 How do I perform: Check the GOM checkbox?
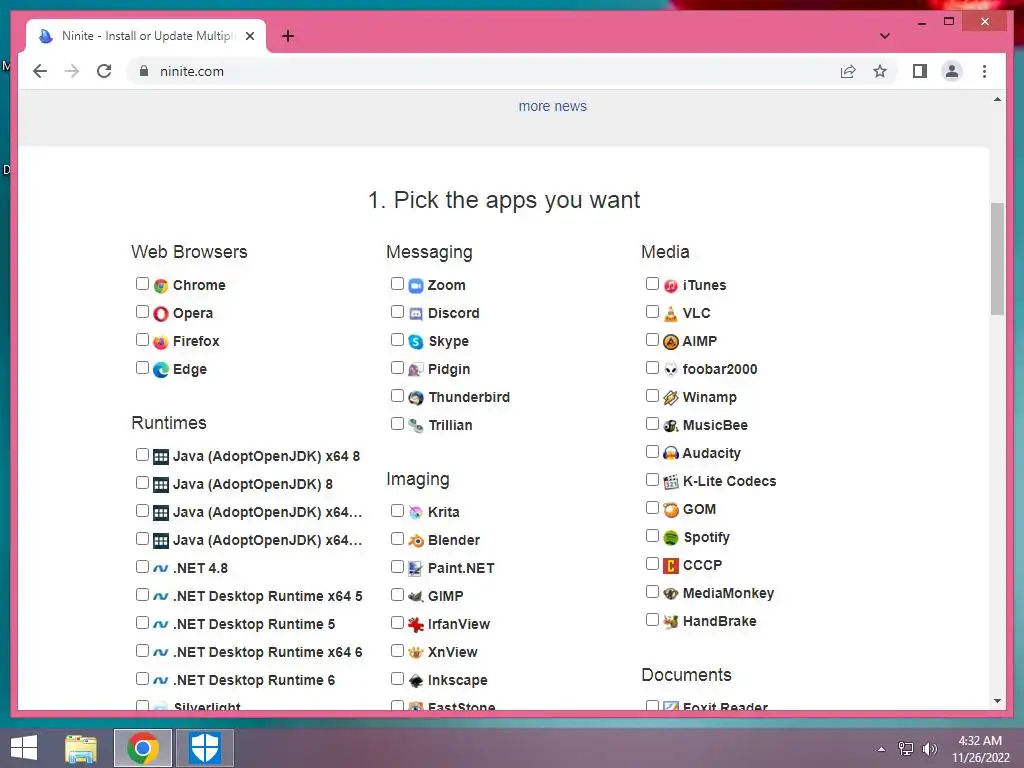(652, 507)
